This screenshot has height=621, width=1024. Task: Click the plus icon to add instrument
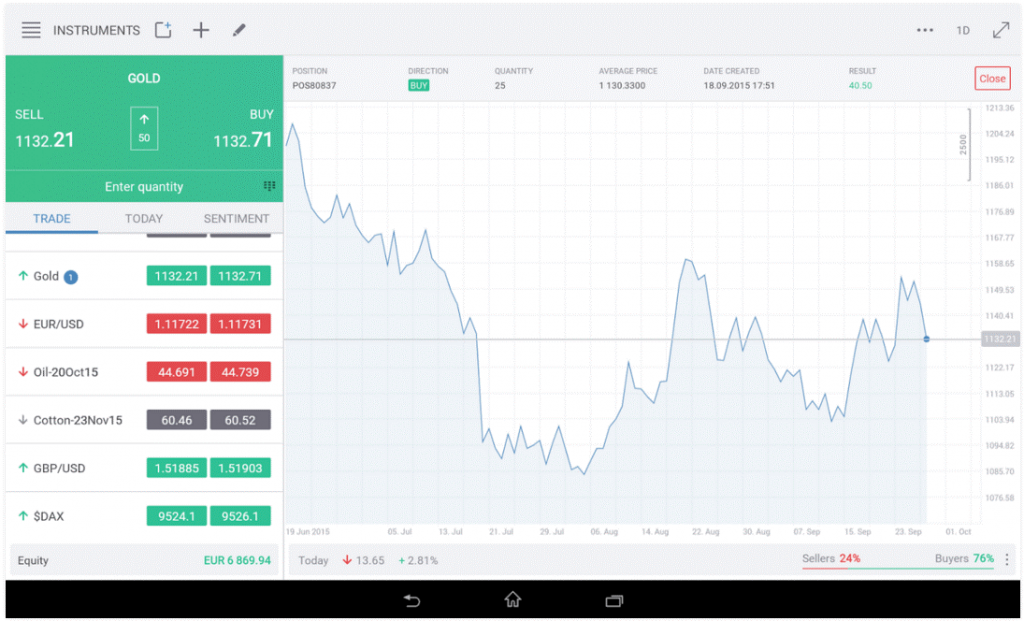[x=201, y=30]
